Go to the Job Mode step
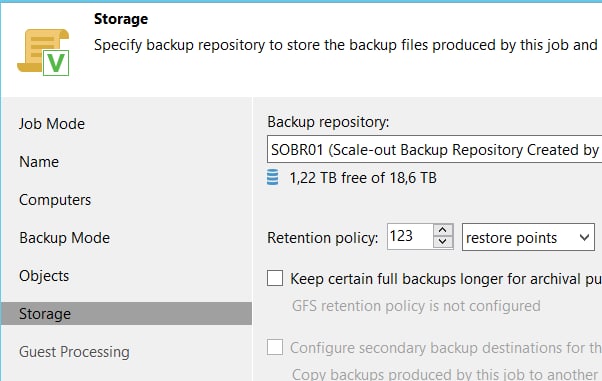The height and width of the screenshot is (381, 602). click(x=52, y=124)
